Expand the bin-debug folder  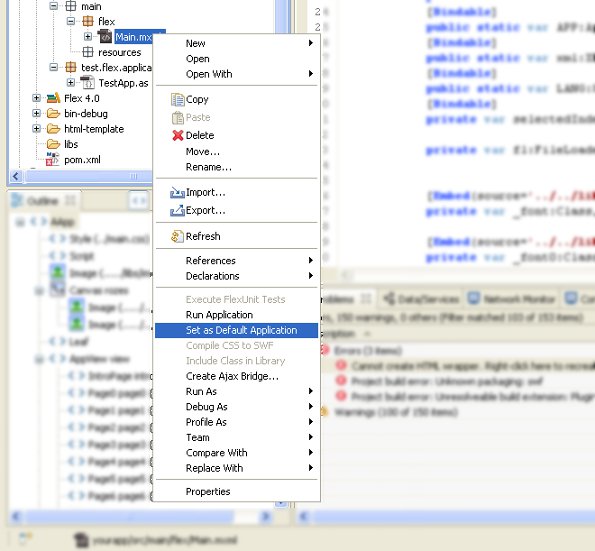click(36, 113)
